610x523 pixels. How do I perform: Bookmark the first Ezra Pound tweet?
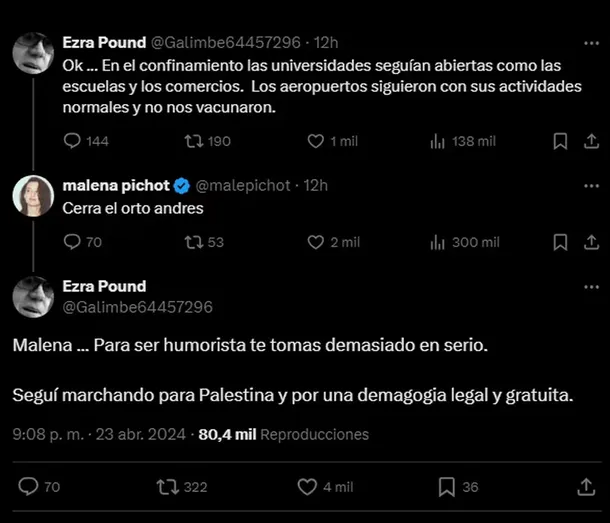(x=561, y=141)
